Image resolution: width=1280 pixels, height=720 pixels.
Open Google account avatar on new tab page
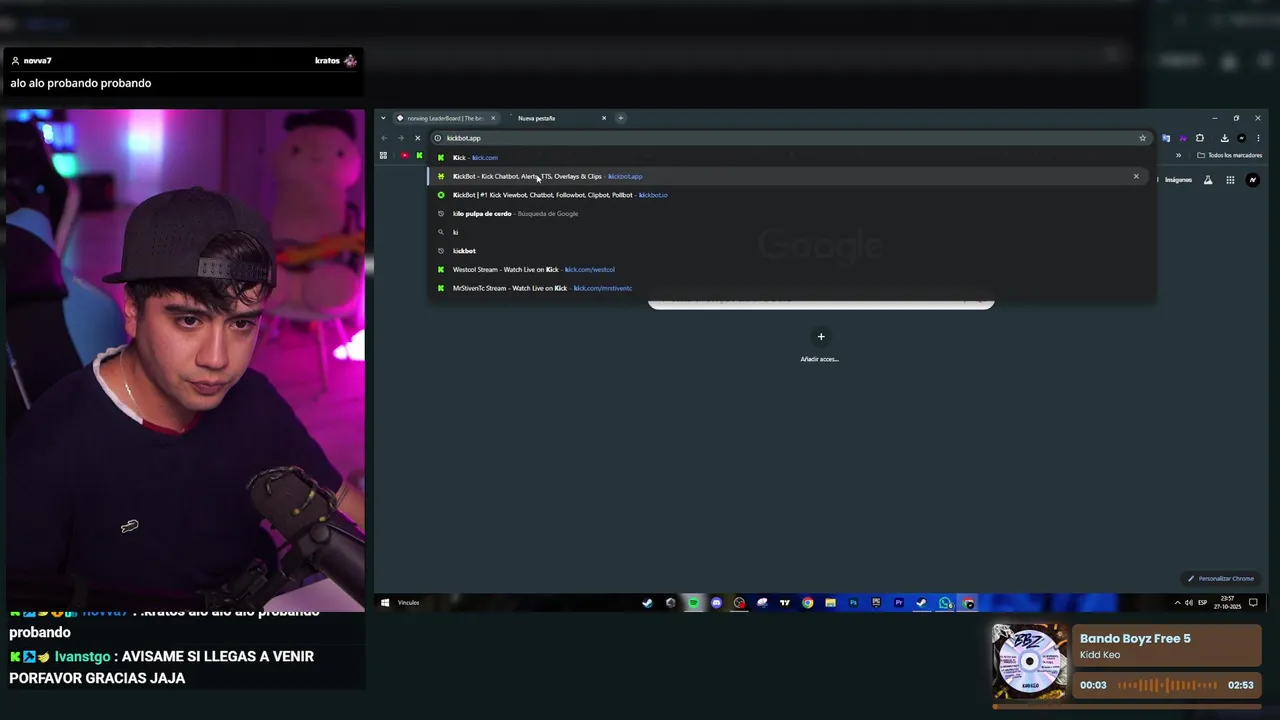[1252, 180]
